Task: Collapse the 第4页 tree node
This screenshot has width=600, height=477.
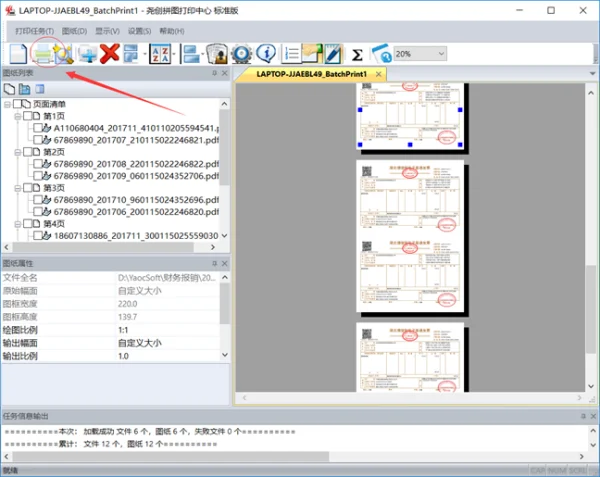Action: (x=17, y=224)
